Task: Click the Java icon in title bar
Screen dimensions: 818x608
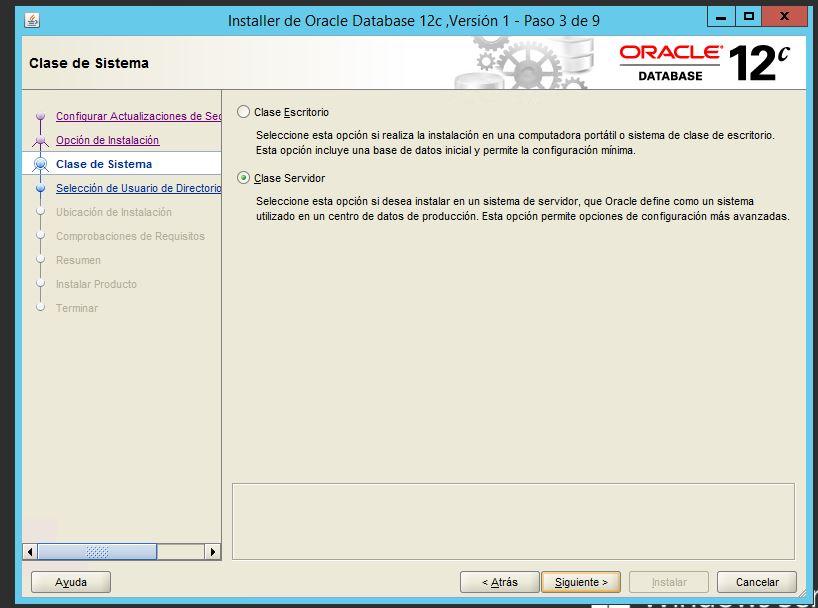Action: (x=32, y=20)
